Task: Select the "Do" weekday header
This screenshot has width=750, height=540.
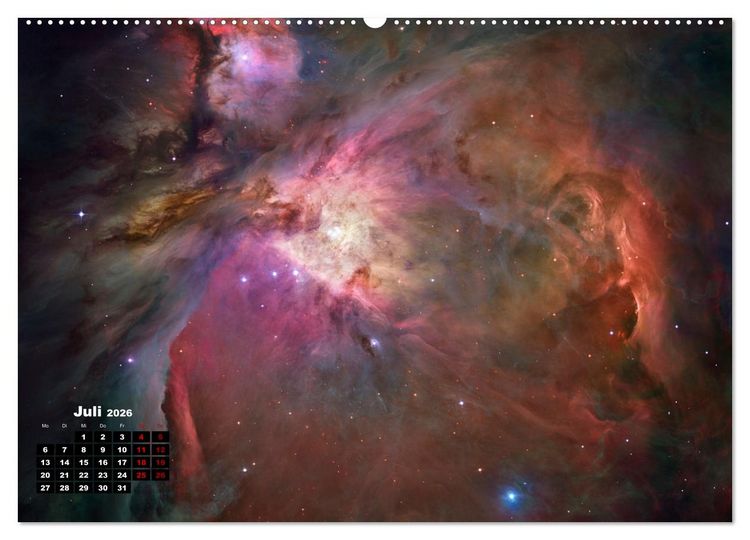Action: coord(103,426)
